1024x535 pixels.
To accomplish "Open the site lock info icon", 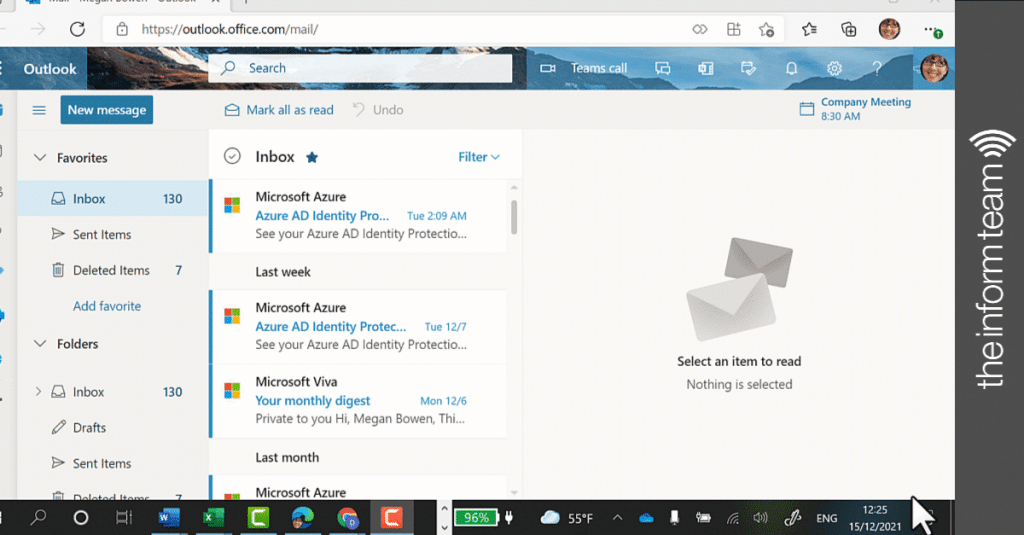I will click(x=122, y=29).
